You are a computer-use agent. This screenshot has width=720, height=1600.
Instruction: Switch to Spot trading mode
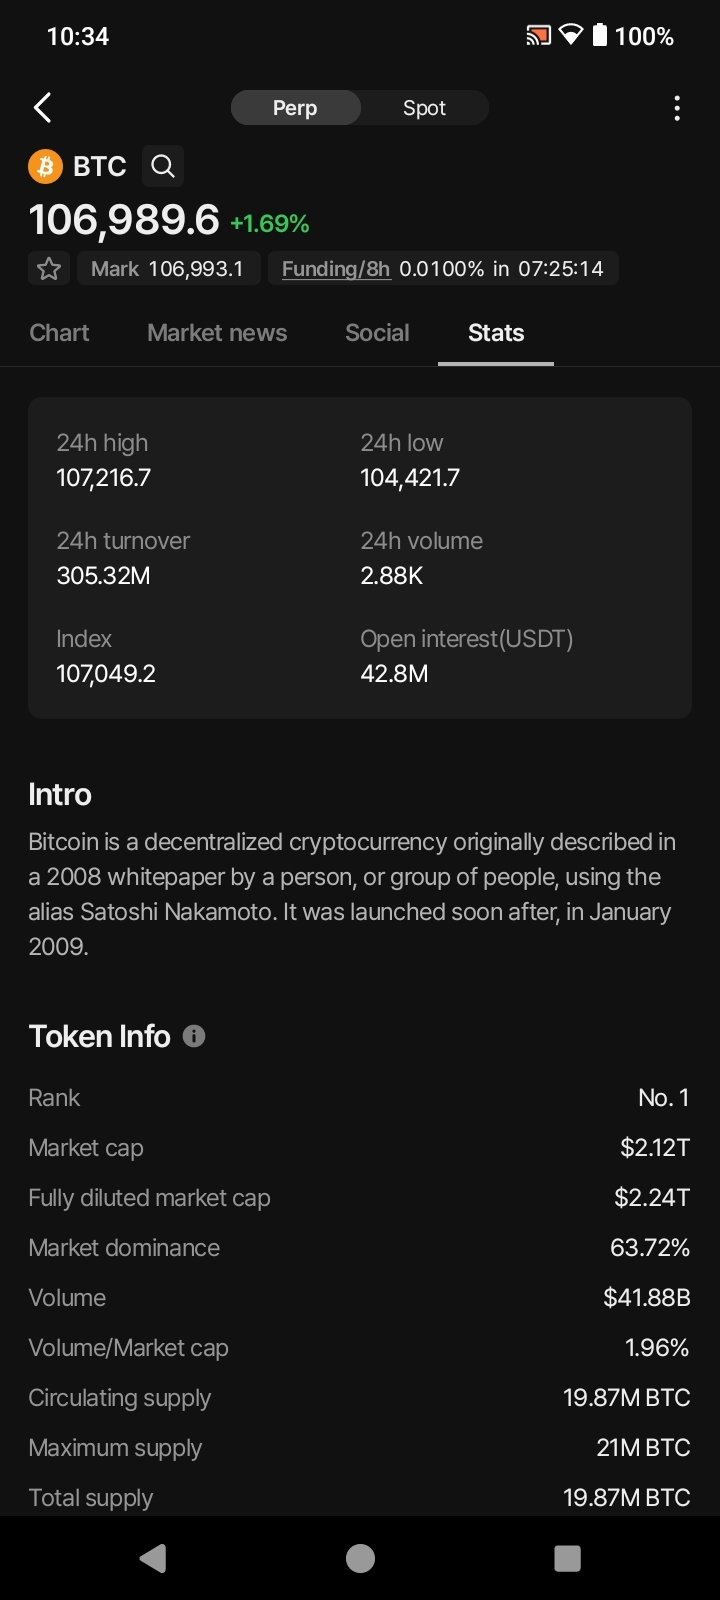(x=424, y=108)
